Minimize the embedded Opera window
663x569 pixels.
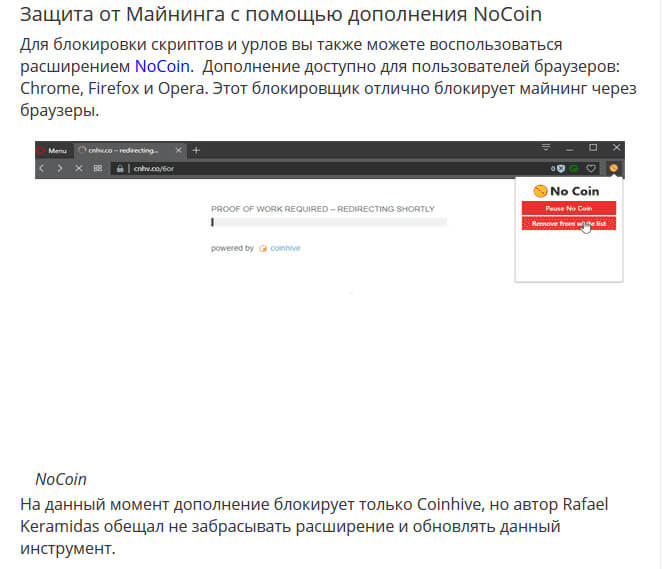(570, 148)
